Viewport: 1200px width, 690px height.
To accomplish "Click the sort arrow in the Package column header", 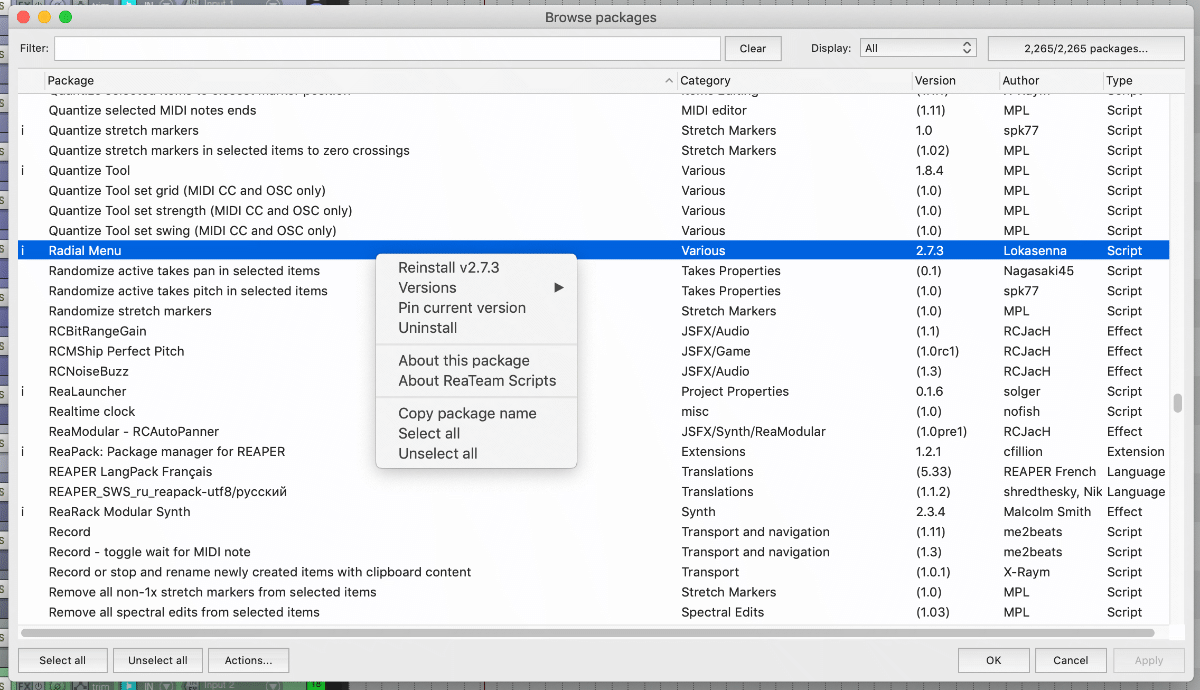I will 669,80.
